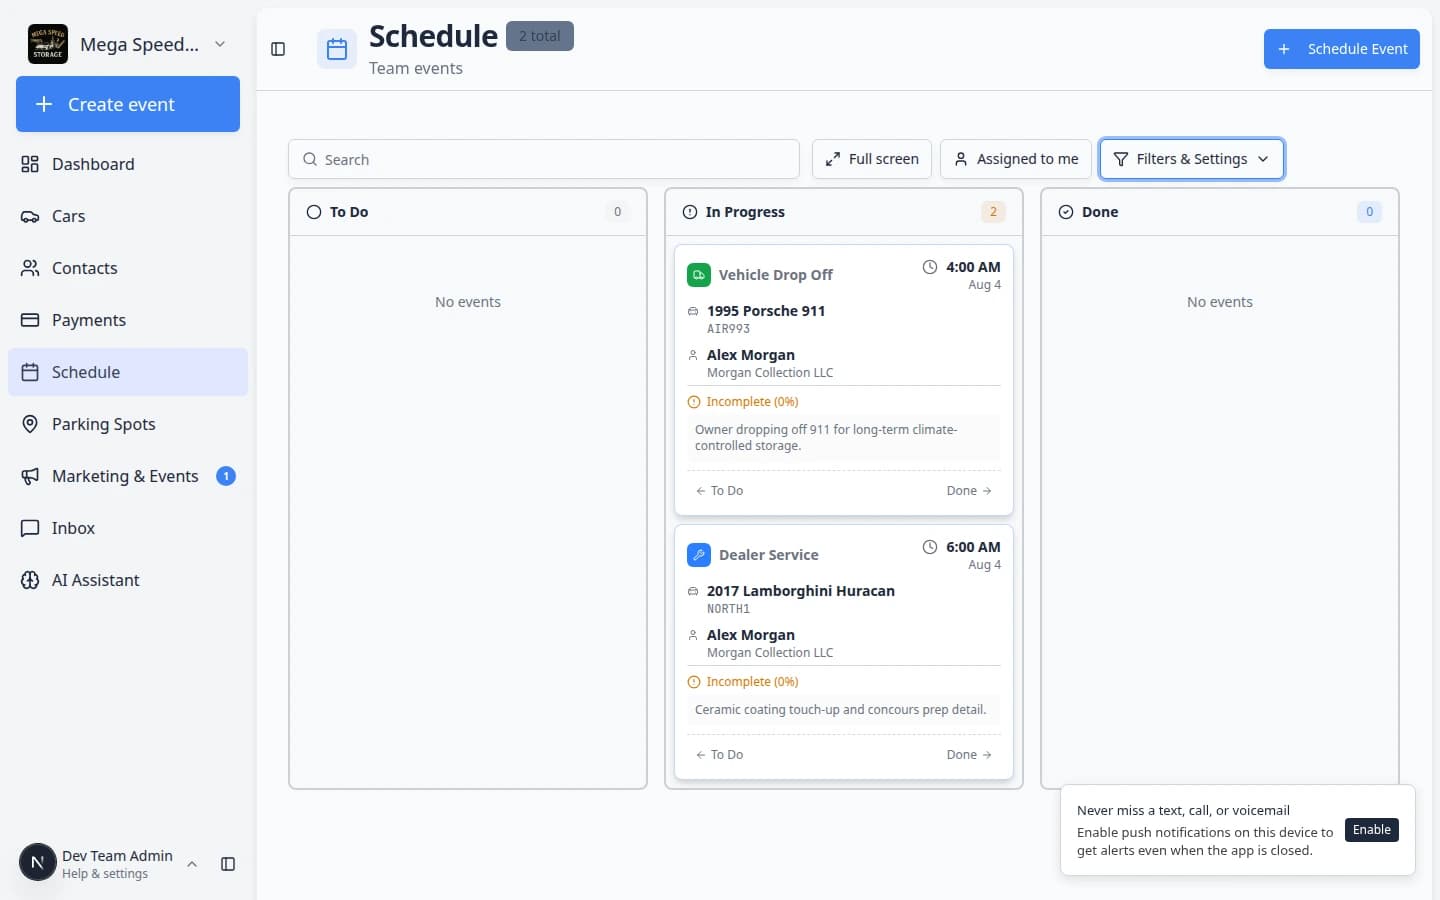The height and width of the screenshot is (900, 1440).
Task: Click the person icon on Vehicle Drop Off card
Action: pos(693,355)
